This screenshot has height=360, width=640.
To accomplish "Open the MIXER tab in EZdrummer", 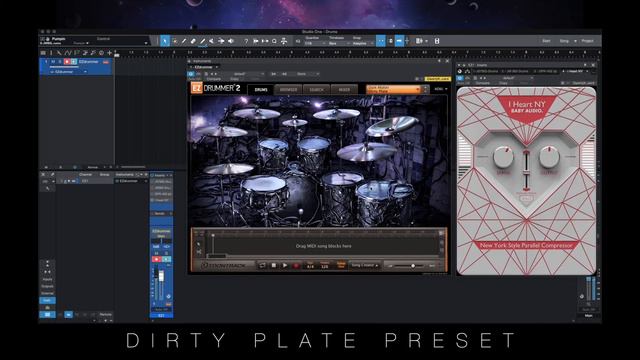I will (x=344, y=89).
